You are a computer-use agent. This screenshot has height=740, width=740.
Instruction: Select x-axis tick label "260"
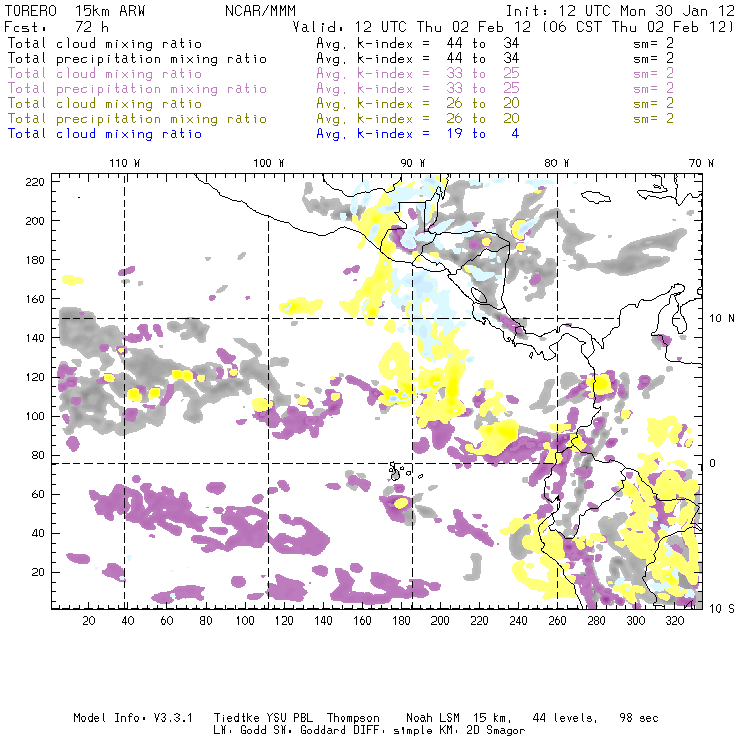click(x=557, y=621)
